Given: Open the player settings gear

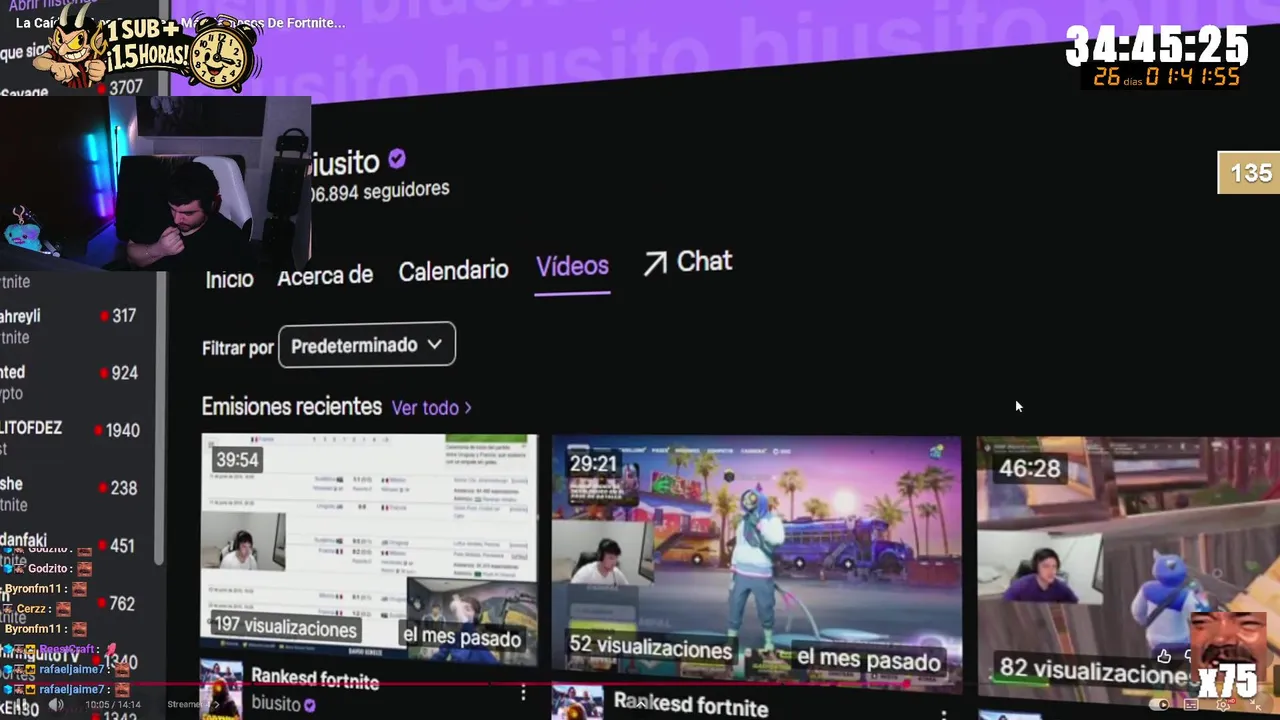Looking at the screenshot, I should coord(1222,705).
